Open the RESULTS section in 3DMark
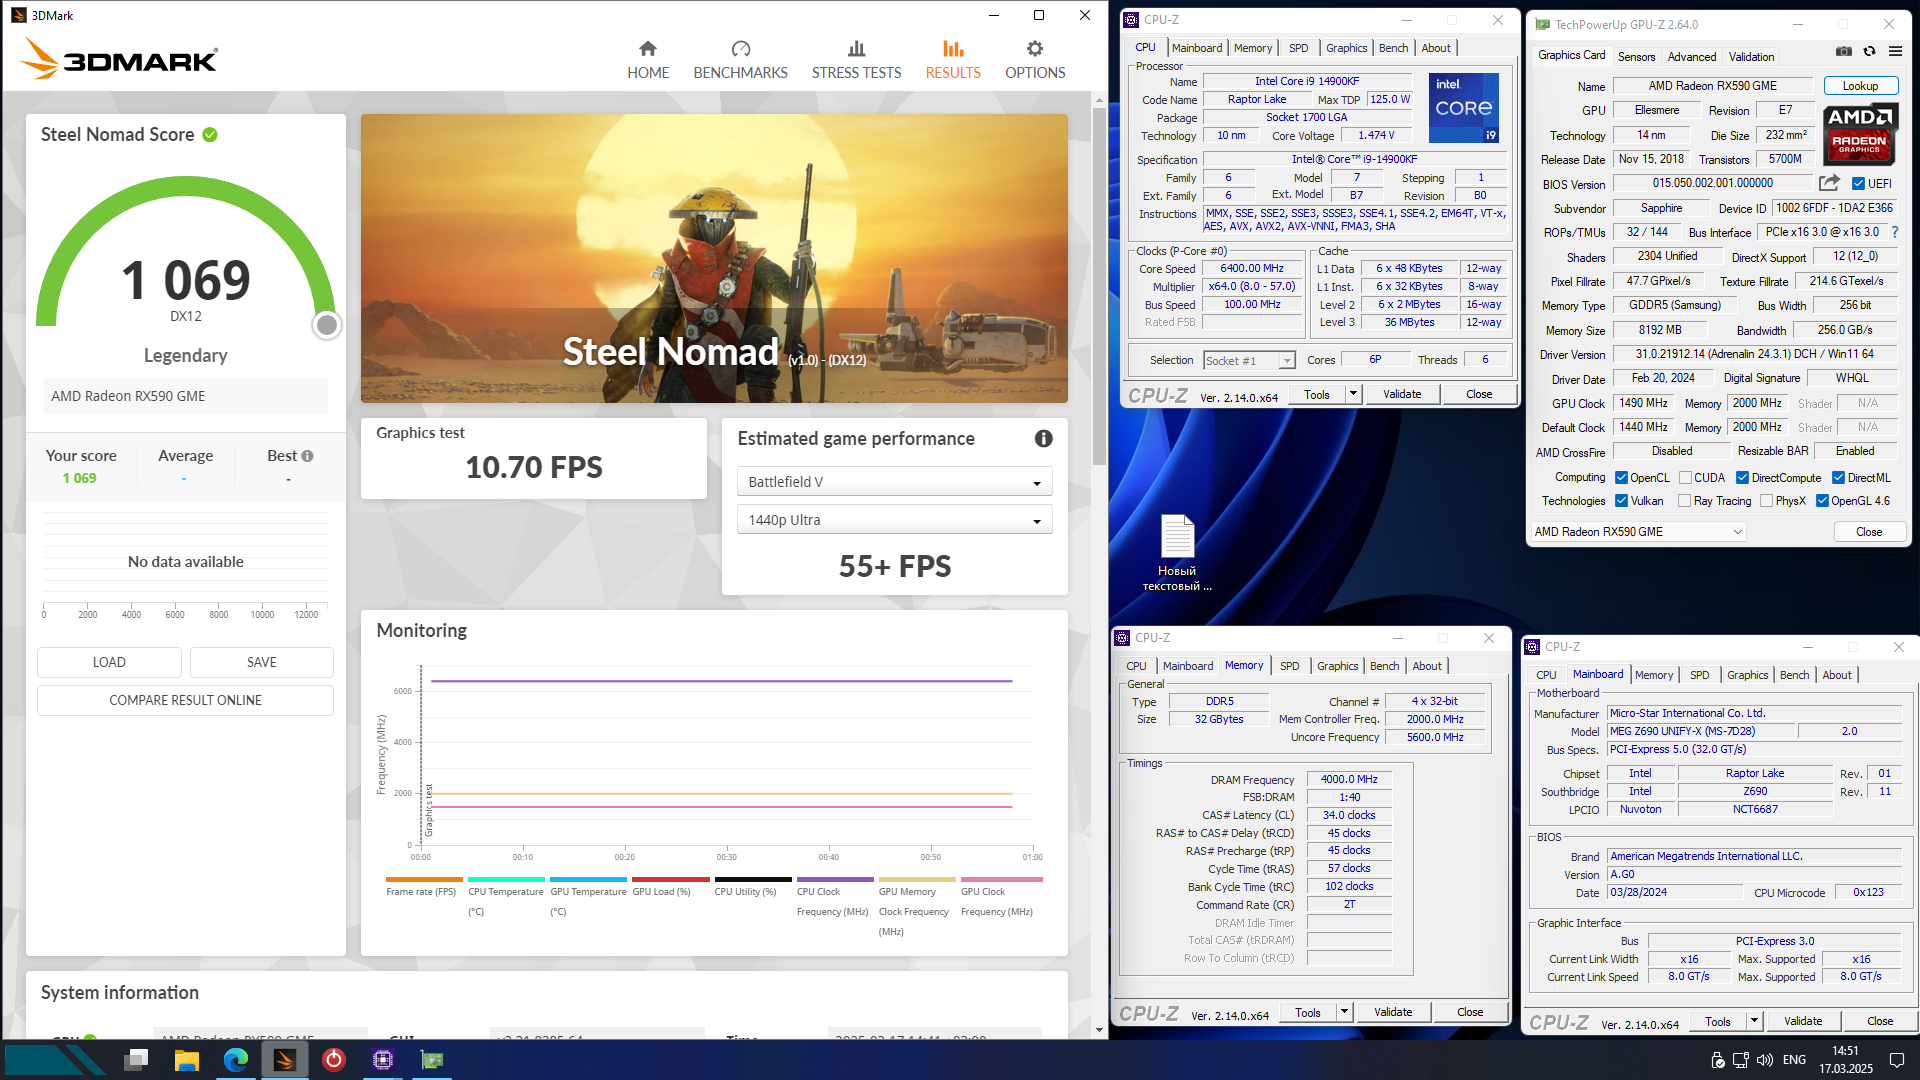The image size is (1920, 1080). click(x=953, y=60)
